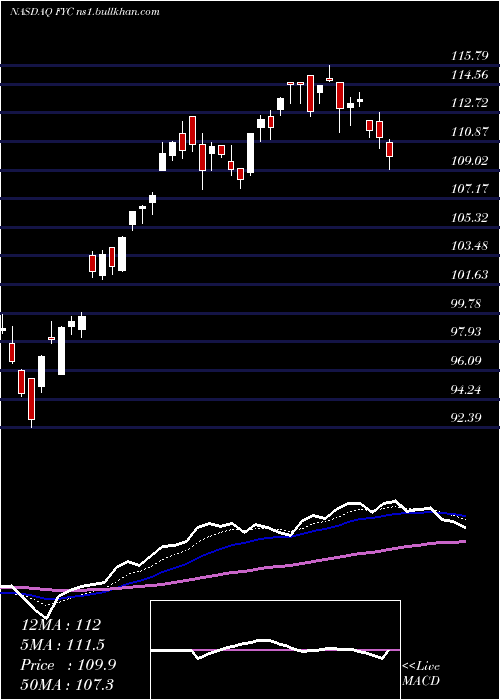Click the NASDAQ FYC ns1.bullkhan.com title

(85, 12)
